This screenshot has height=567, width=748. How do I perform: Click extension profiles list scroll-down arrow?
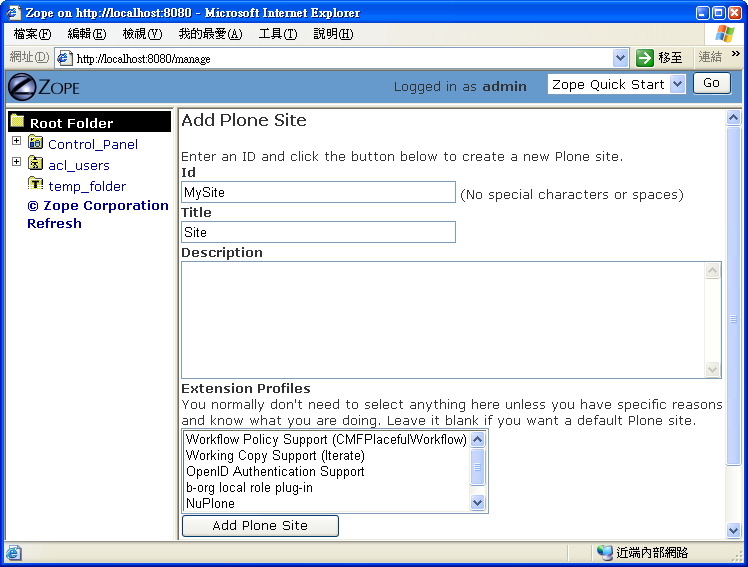point(478,502)
